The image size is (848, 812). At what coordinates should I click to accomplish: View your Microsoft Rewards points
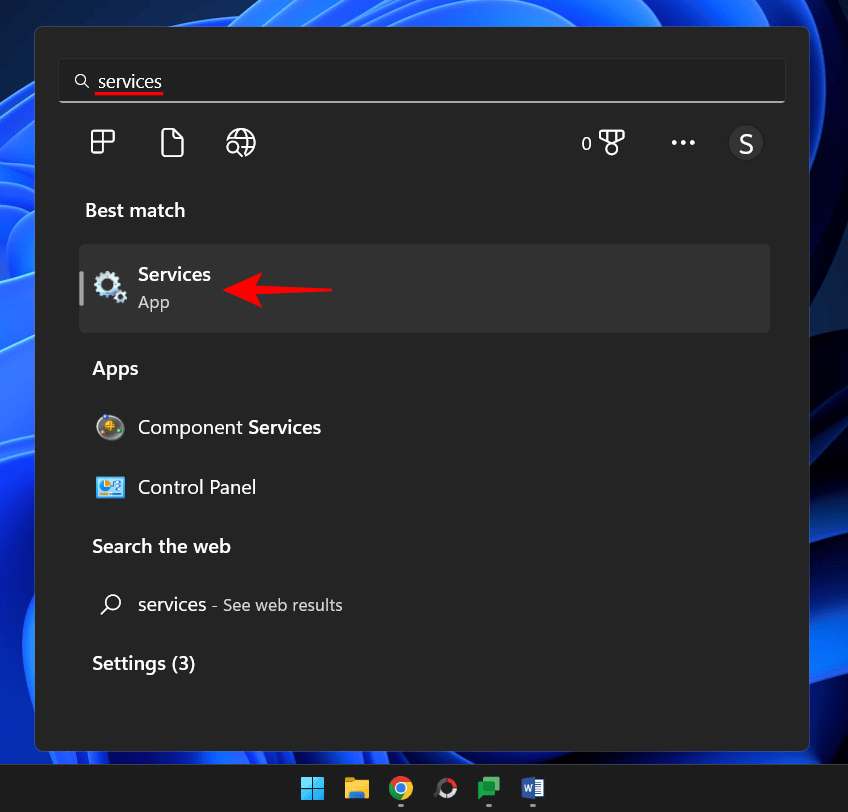pyautogui.click(x=603, y=143)
